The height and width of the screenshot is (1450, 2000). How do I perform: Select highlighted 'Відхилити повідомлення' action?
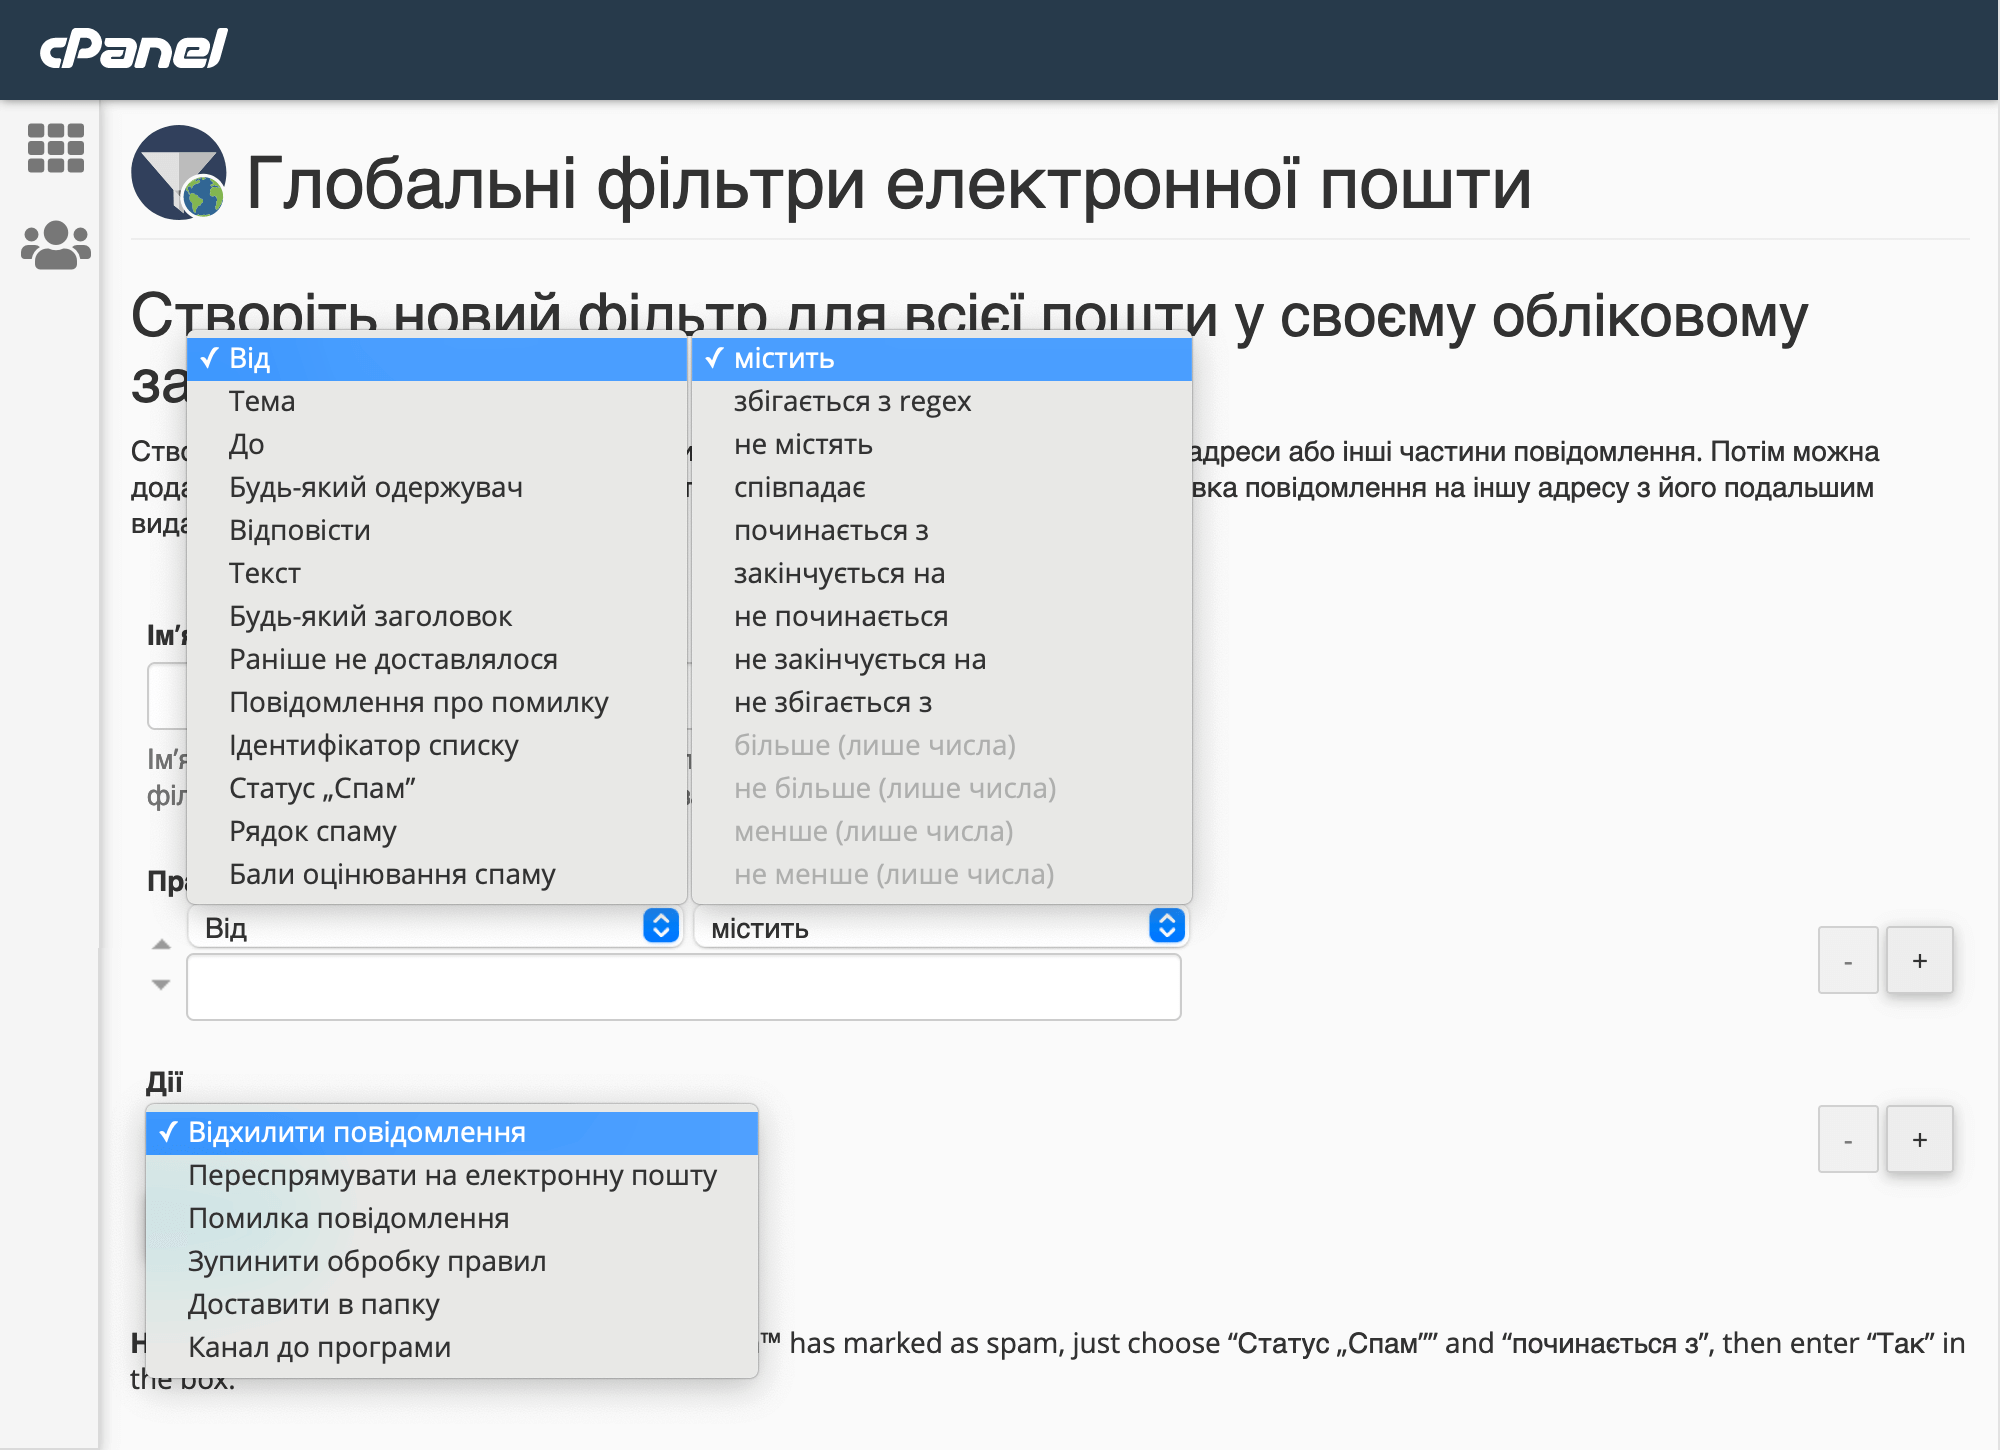point(452,1132)
